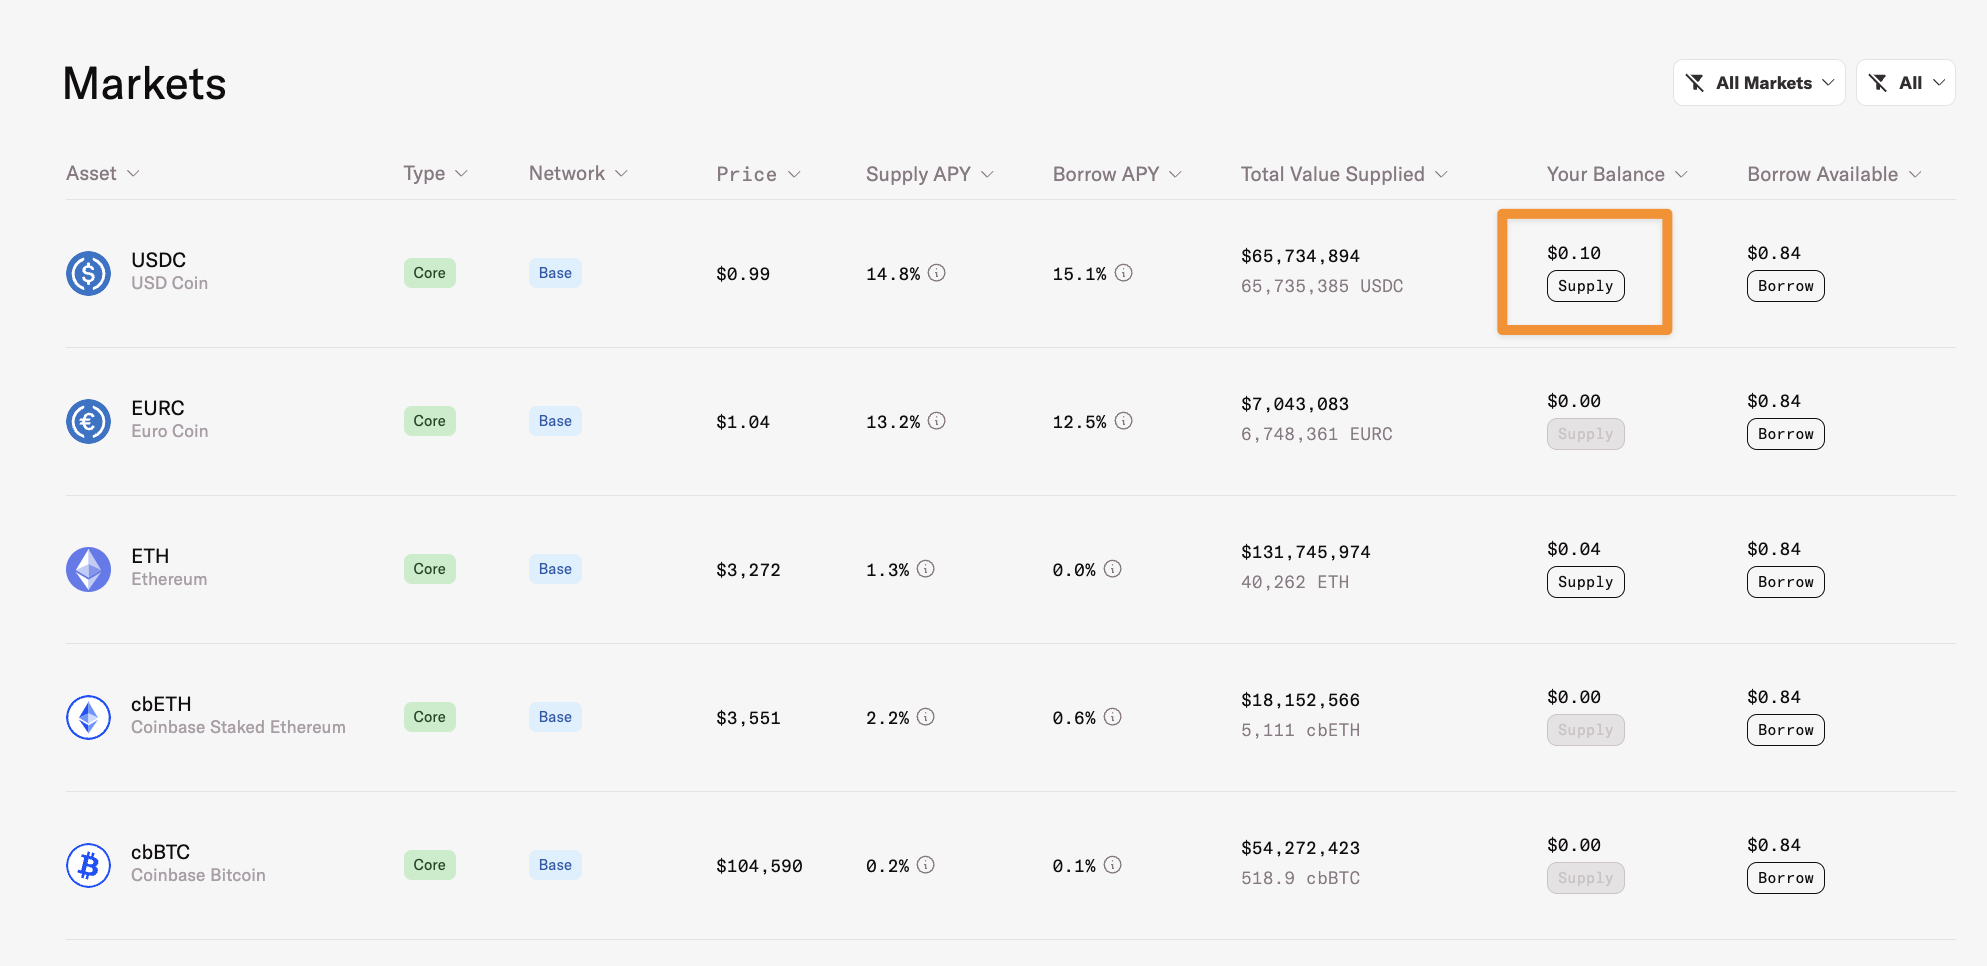Show info for ETH Supply APY
1987x966 pixels.
[926, 569]
